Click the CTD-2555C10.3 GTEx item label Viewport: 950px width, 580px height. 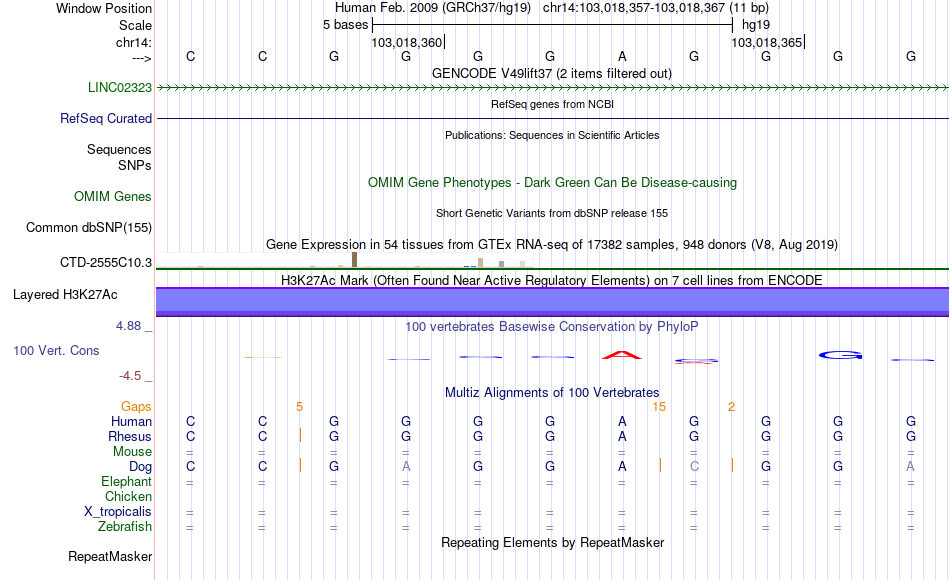coord(105,262)
